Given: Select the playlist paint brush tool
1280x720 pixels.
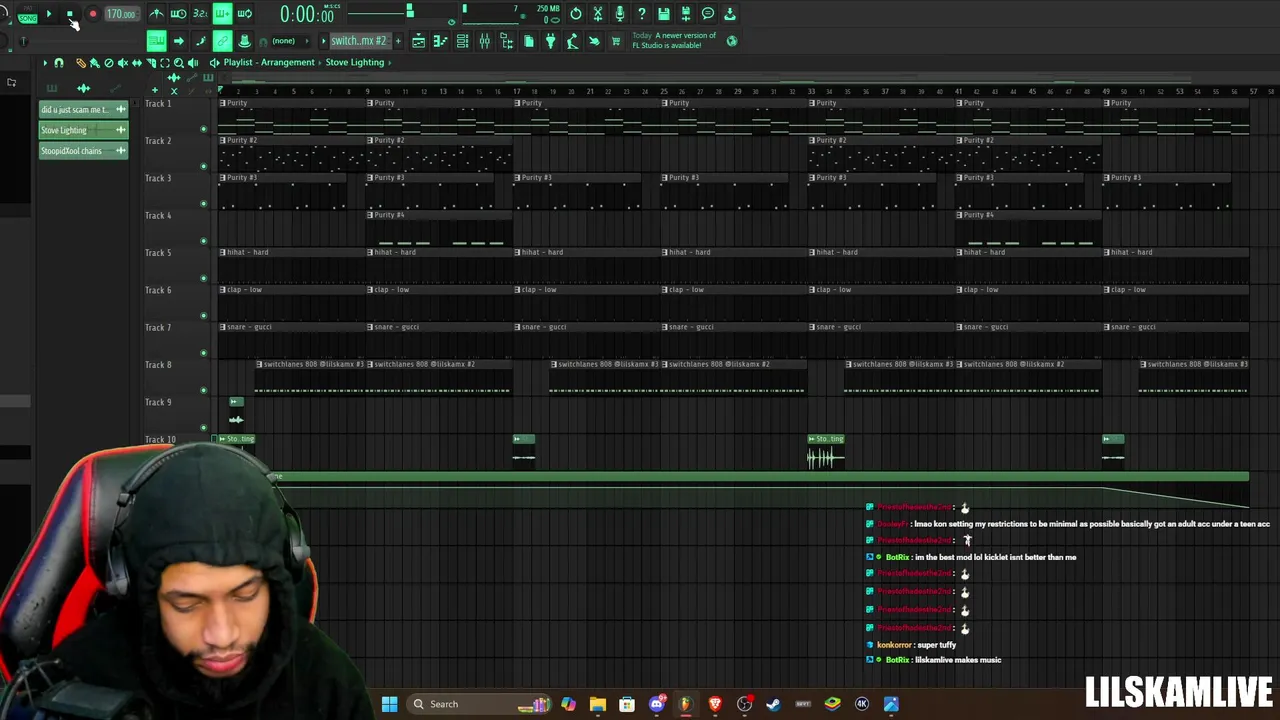Looking at the screenshot, I should coord(95,63).
